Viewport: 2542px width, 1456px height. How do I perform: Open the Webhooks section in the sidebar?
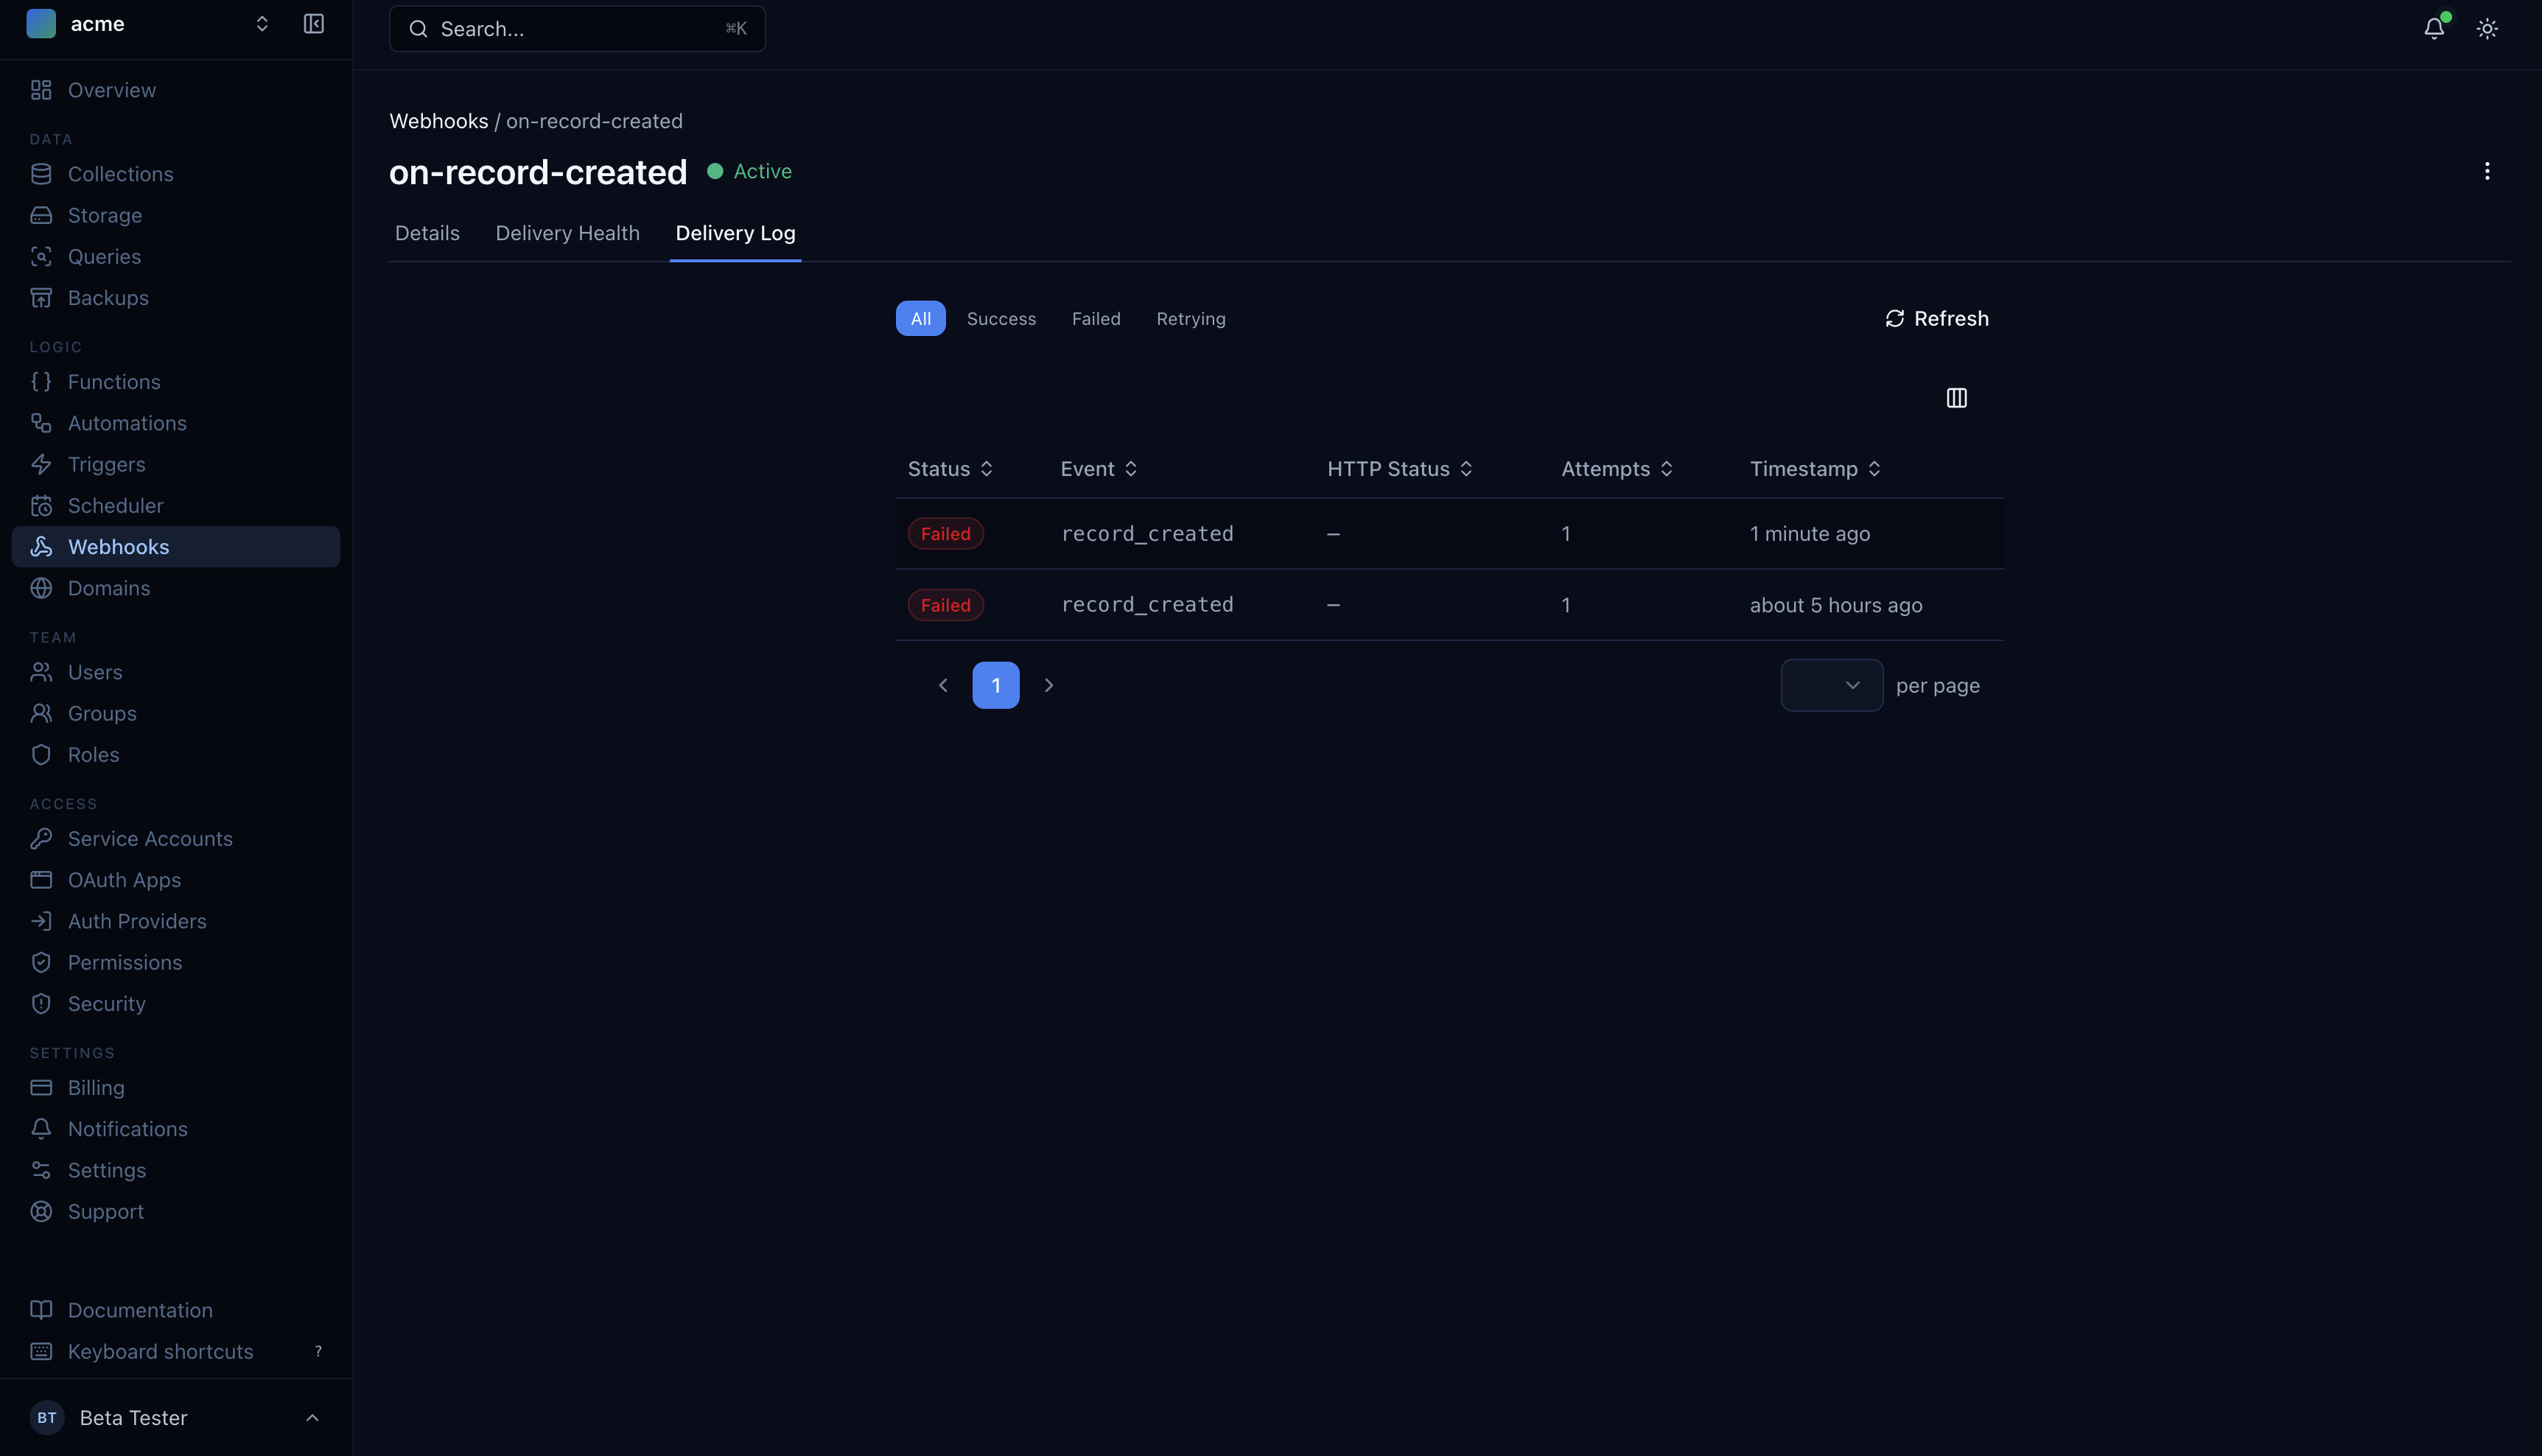click(x=119, y=546)
